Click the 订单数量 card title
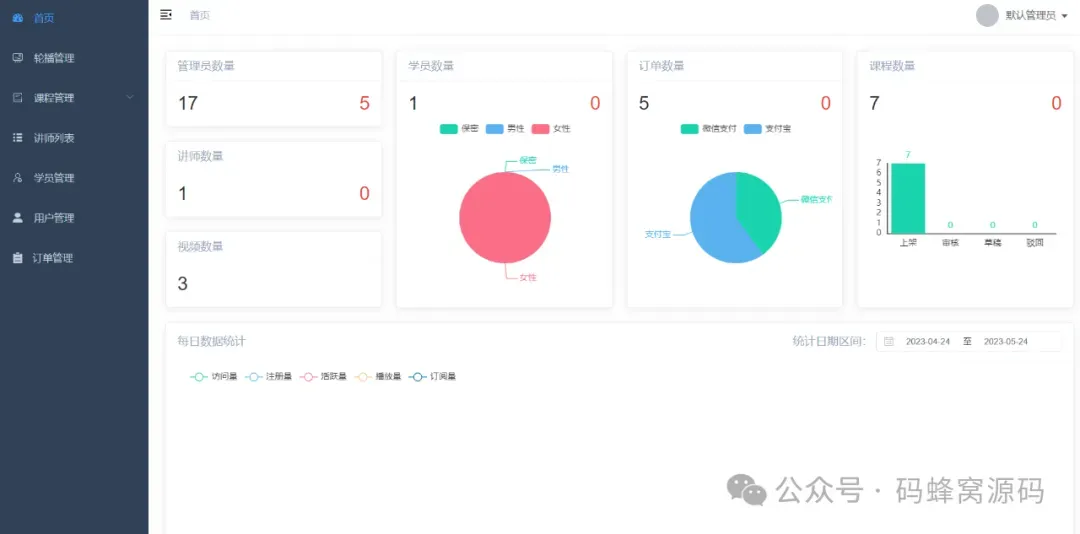 pos(661,66)
